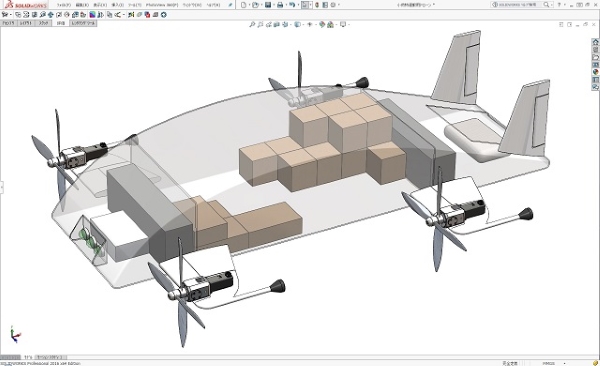Expand the Print dropdown arrow
This screenshot has height=366, width=600.
tap(286, 5)
